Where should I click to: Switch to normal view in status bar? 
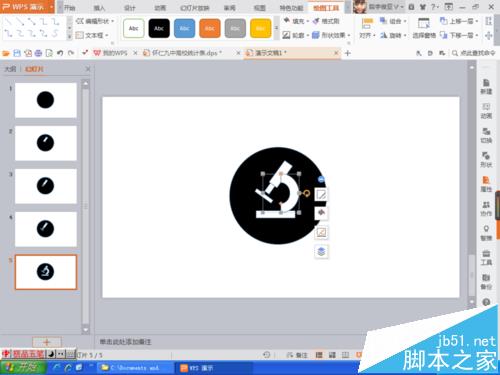tap(319, 355)
